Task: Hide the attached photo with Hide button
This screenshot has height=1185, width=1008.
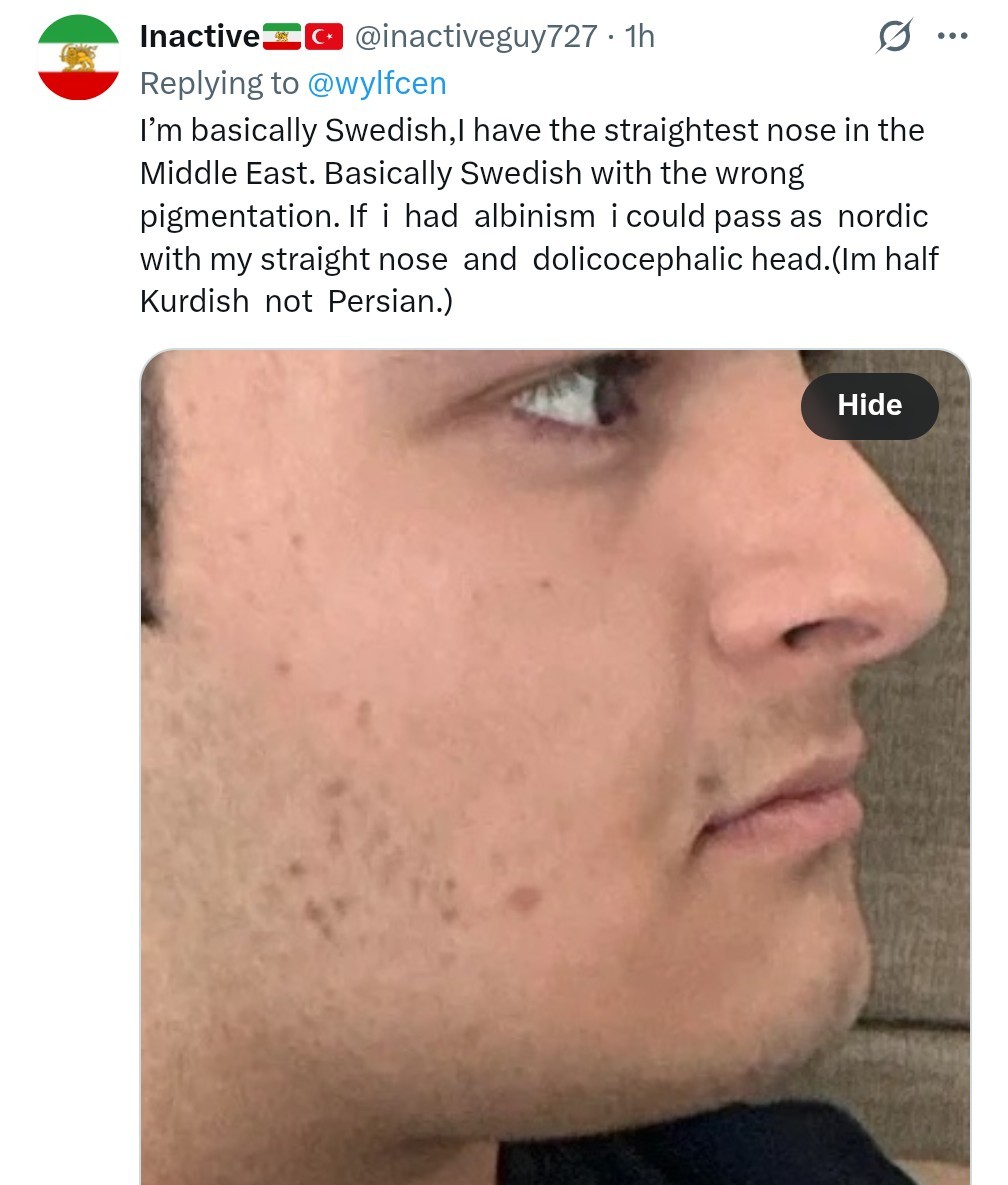Action: coord(870,406)
